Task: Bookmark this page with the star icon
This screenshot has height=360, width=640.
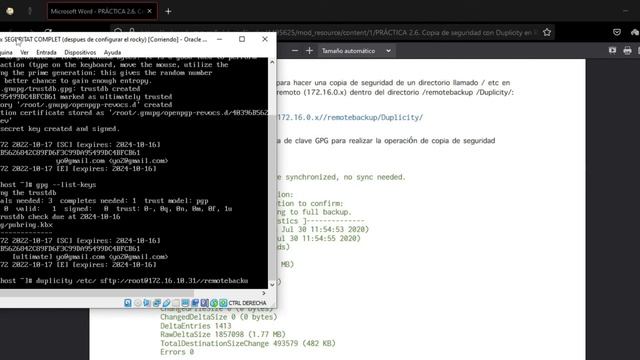Action: point(547,32)
